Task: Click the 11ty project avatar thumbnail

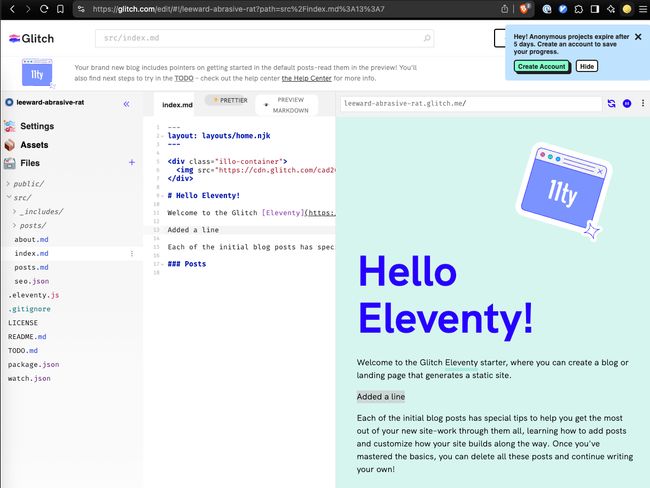Action: point(38,73)
